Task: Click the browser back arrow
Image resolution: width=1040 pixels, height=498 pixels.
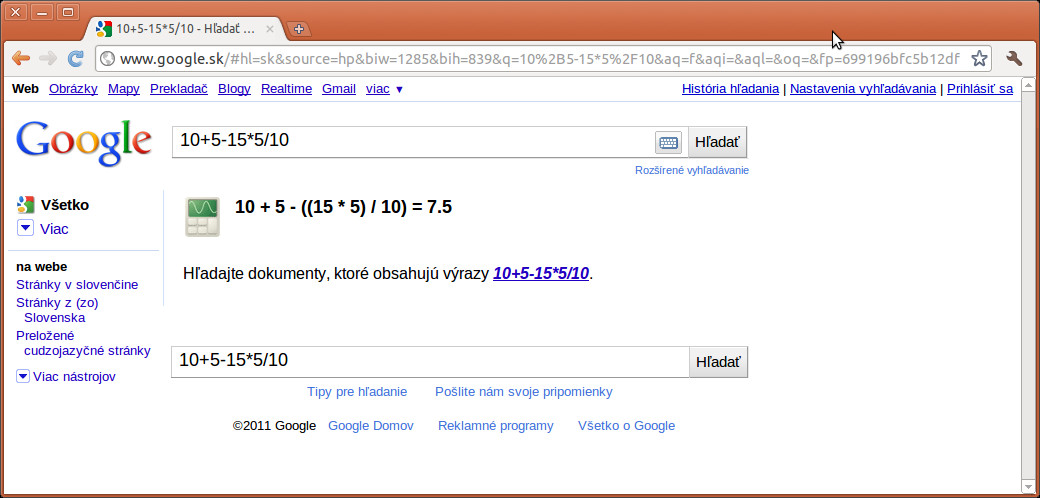Action: click(21, 58)
